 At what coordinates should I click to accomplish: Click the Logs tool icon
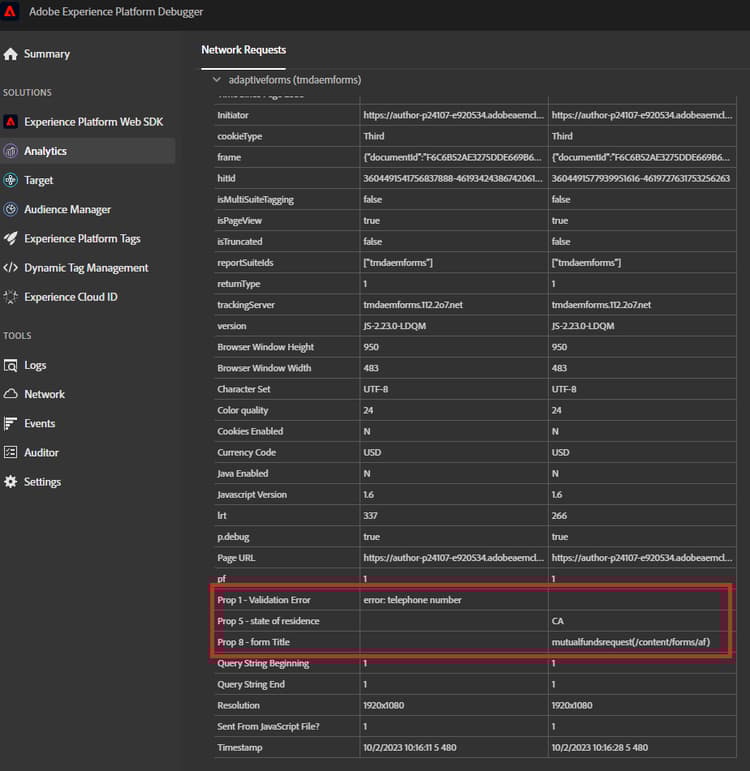pos(11,365)
